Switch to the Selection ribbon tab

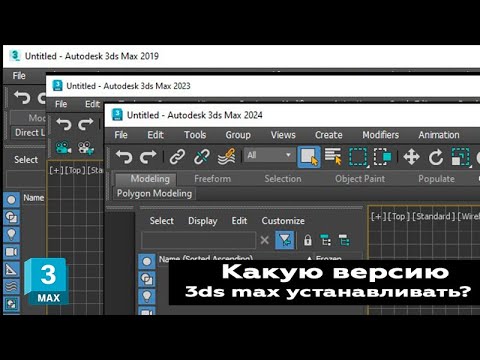pos(283,179)
